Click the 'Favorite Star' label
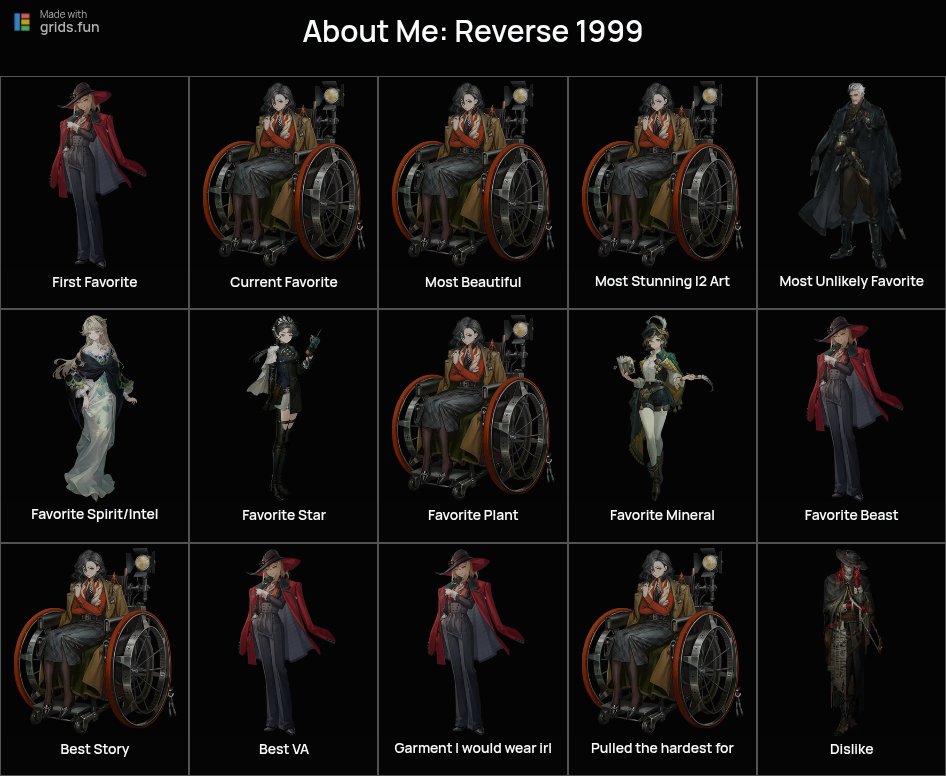946x776 pixels. click(x=284, y=515)
